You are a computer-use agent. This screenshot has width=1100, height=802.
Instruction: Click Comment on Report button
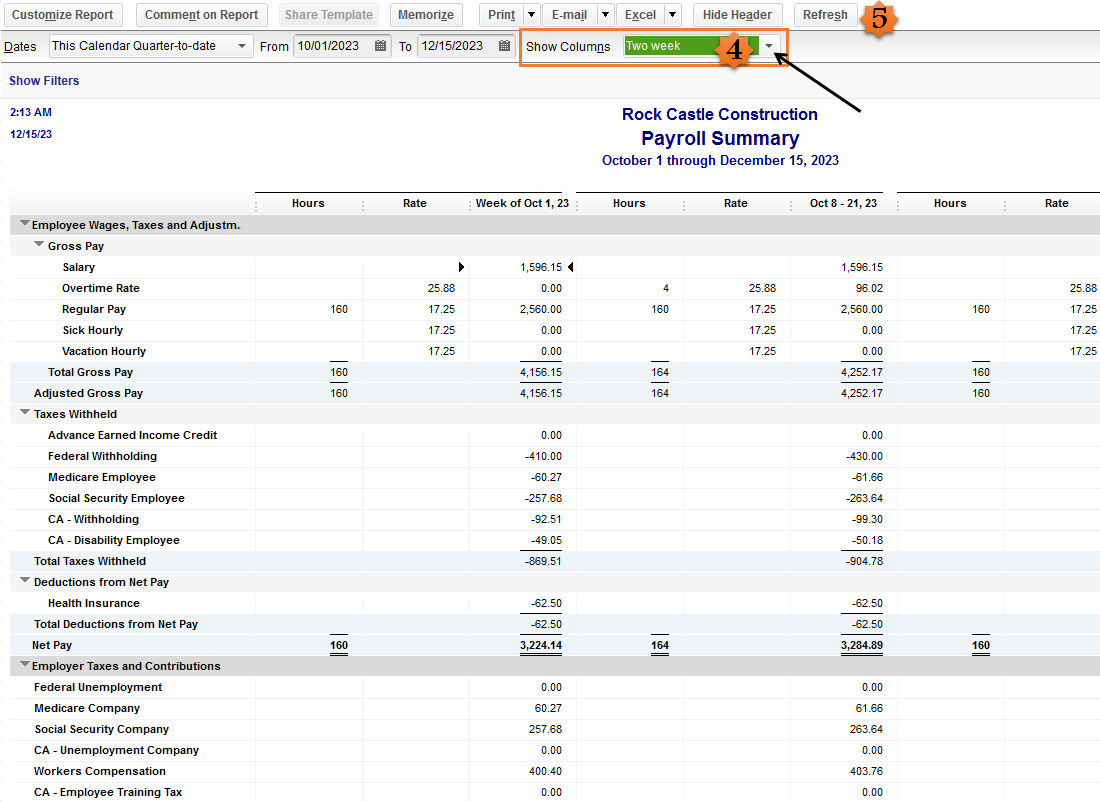coord(201,15)
